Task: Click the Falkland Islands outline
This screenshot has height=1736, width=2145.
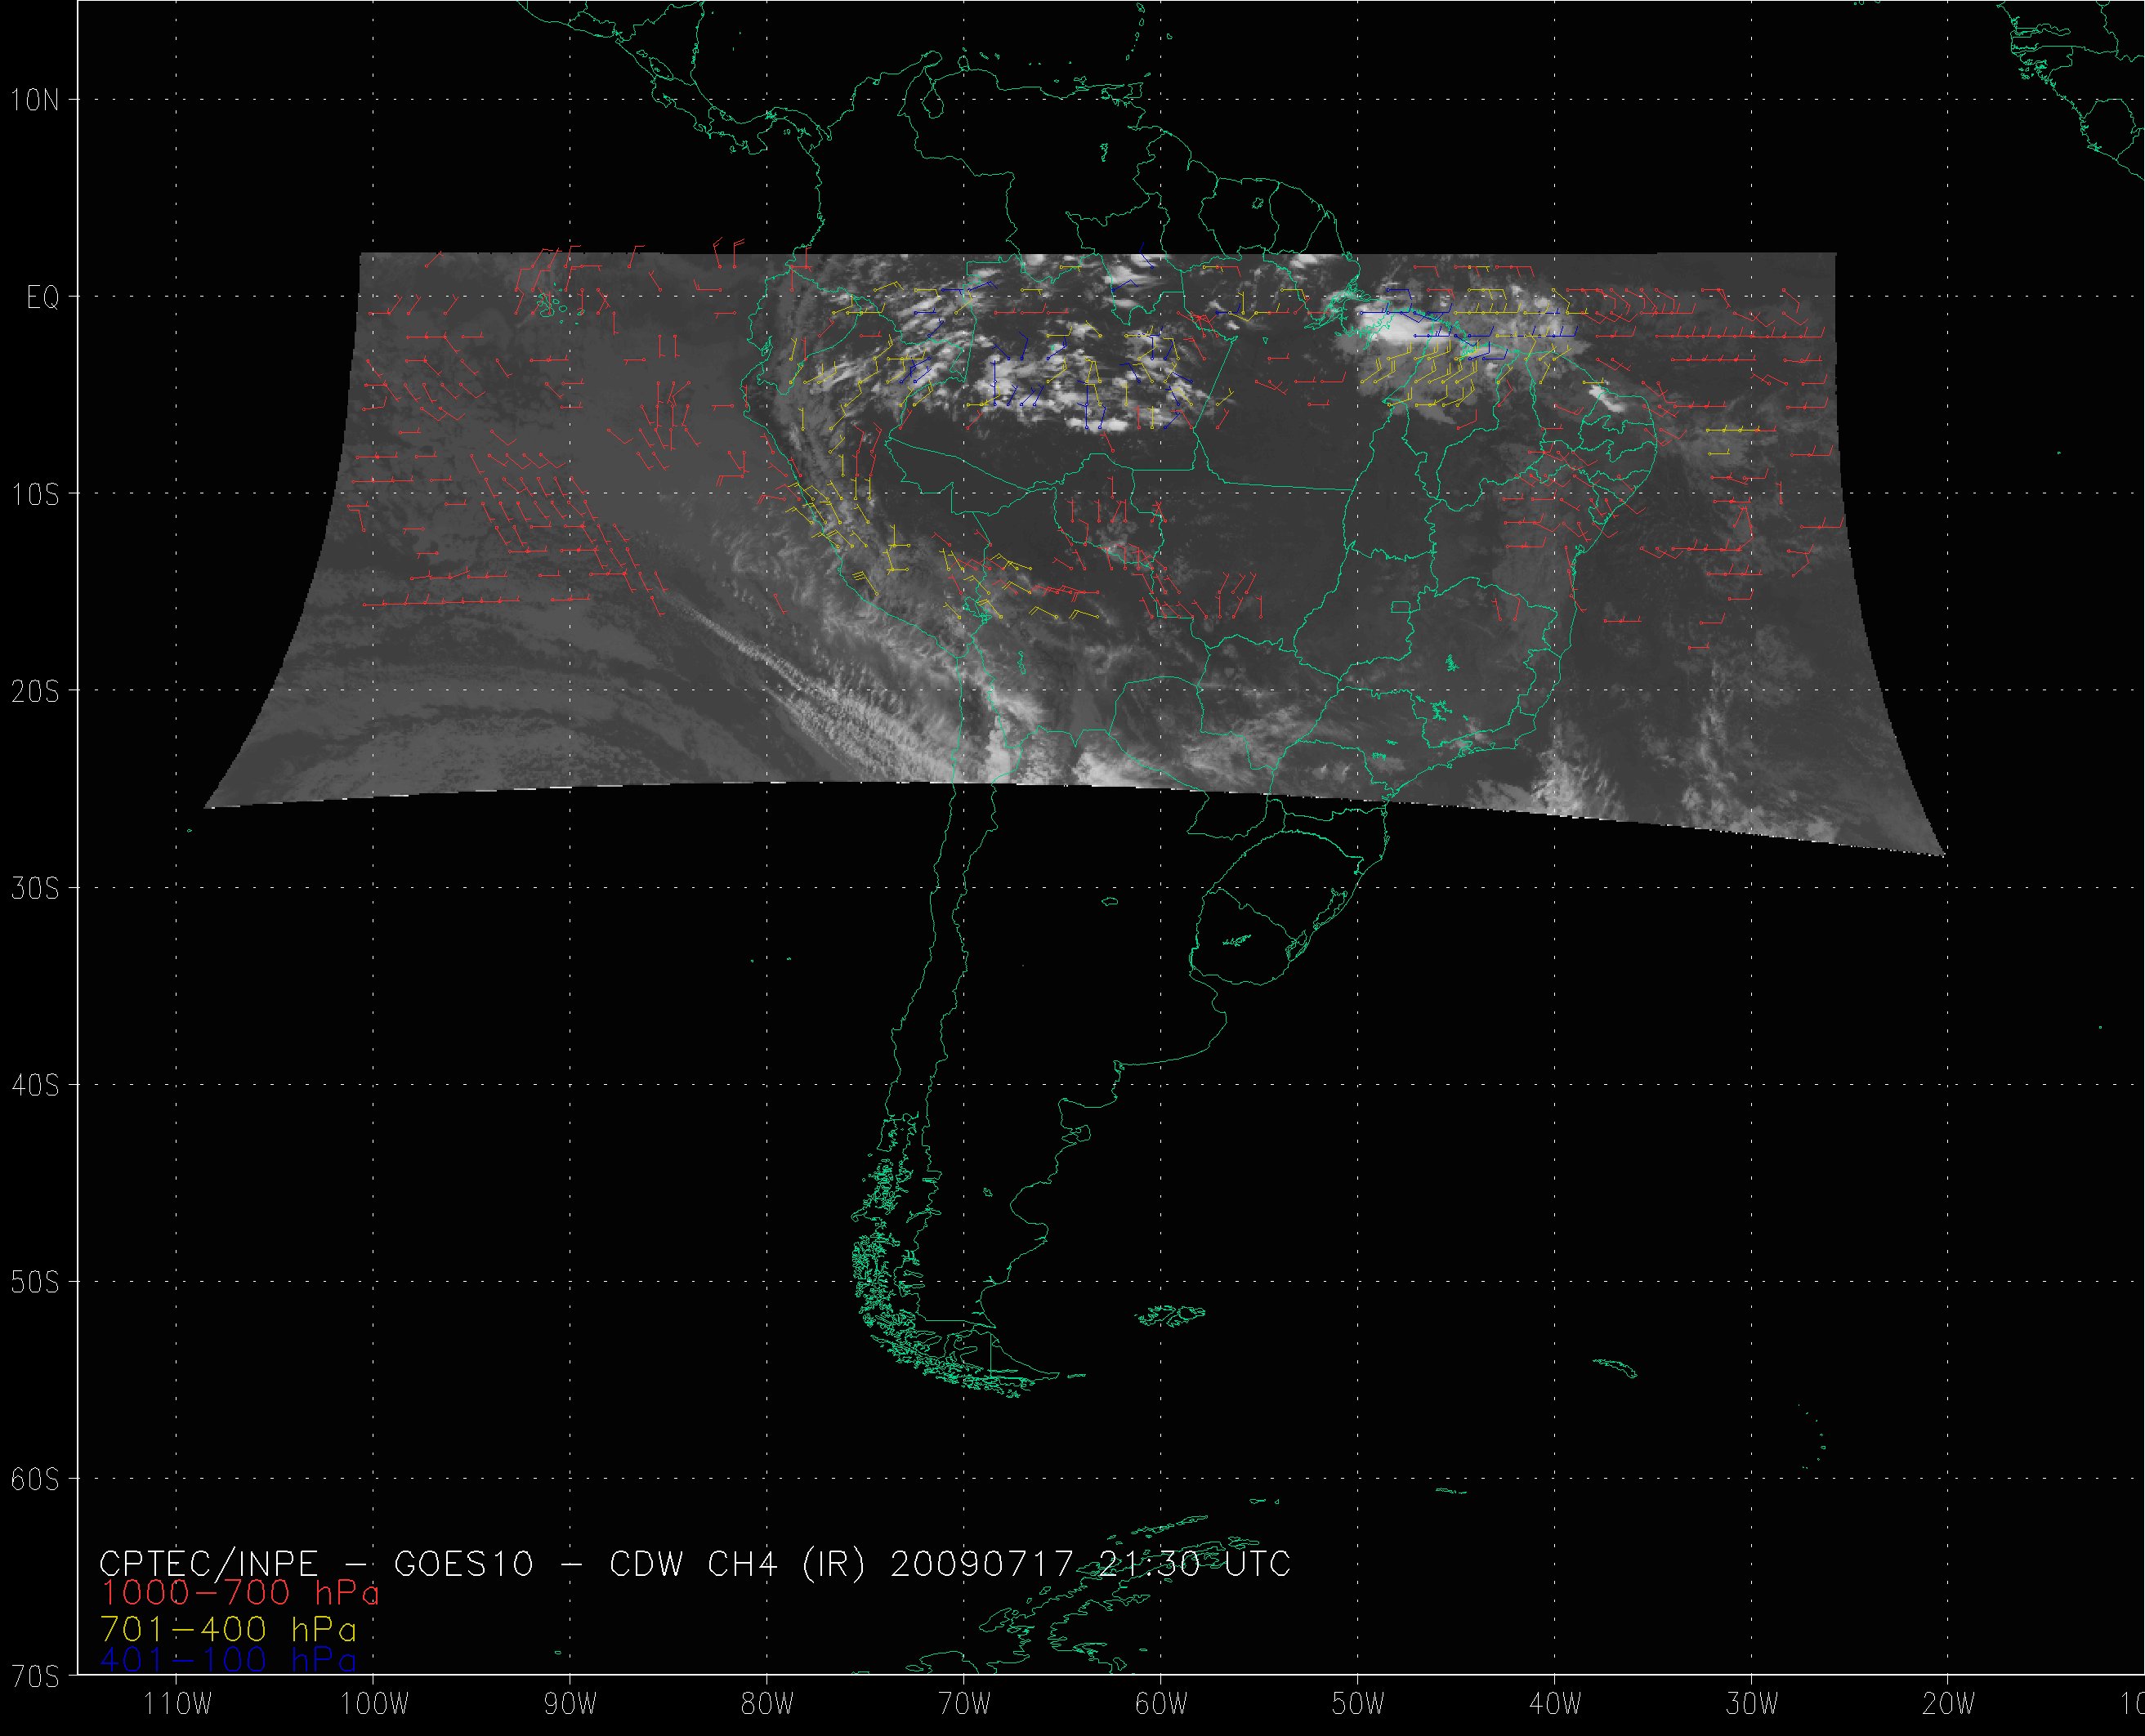Action: (1172, 1315)
